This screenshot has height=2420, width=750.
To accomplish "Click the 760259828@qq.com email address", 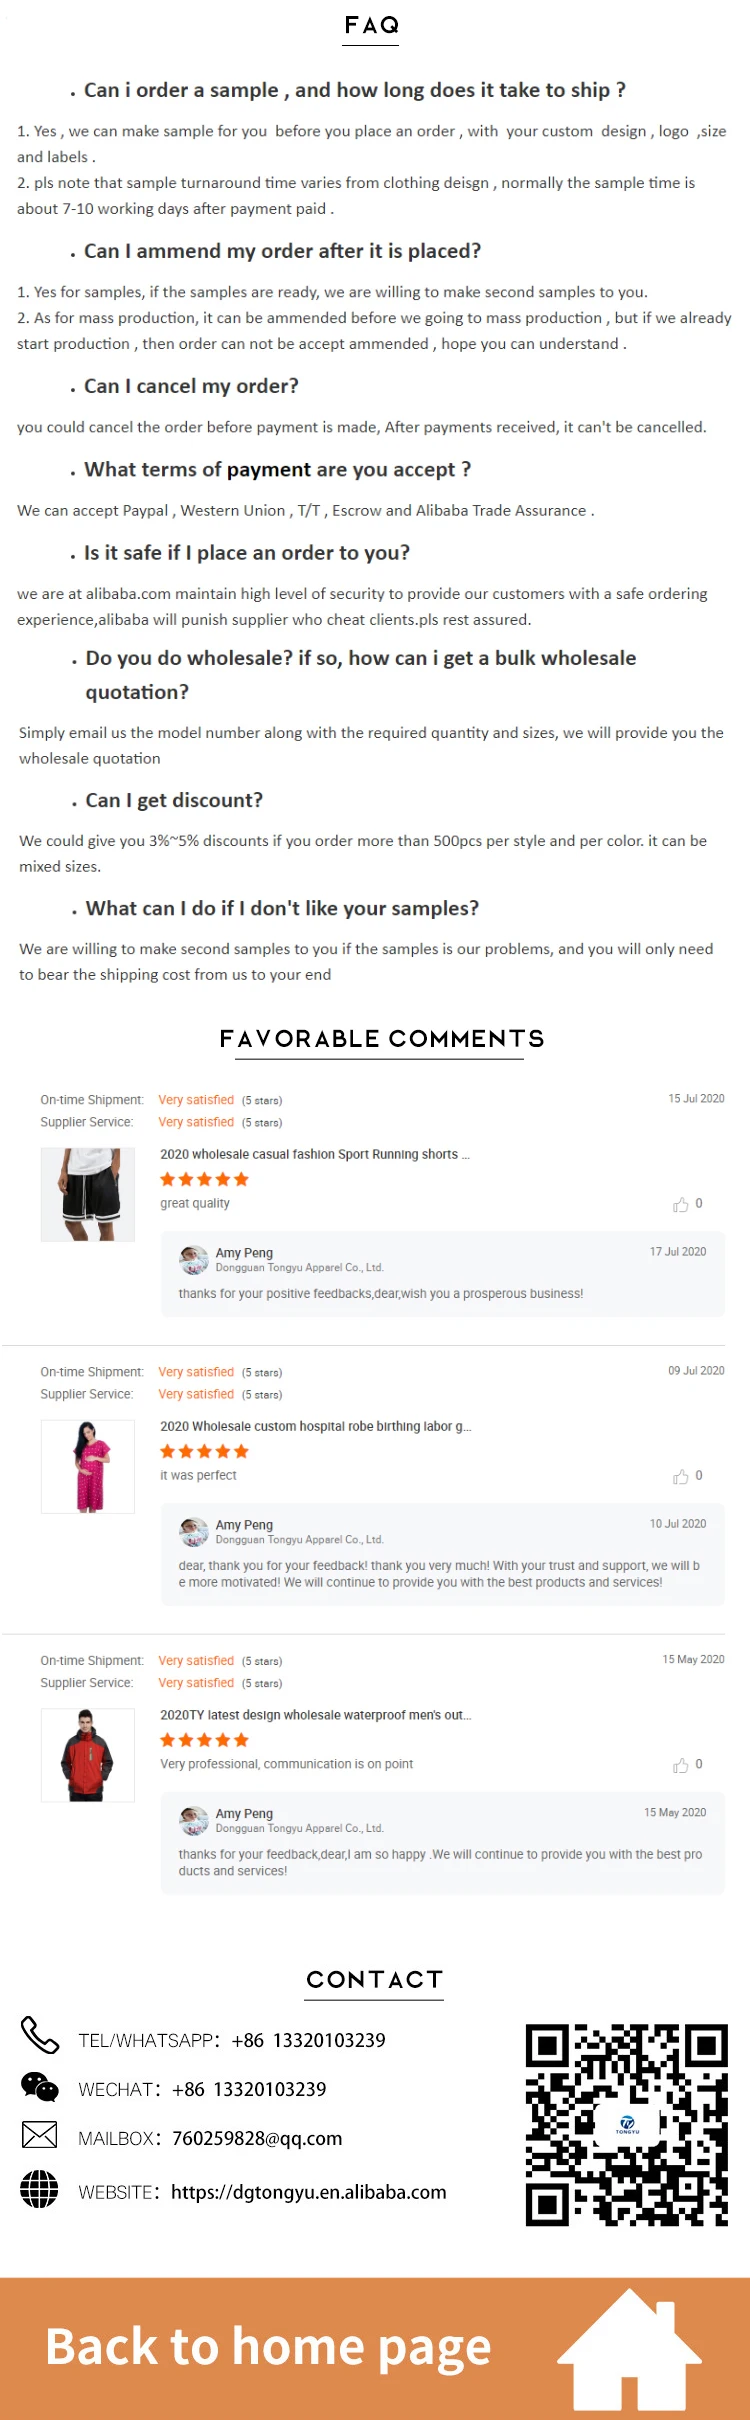I will 257,2138.
